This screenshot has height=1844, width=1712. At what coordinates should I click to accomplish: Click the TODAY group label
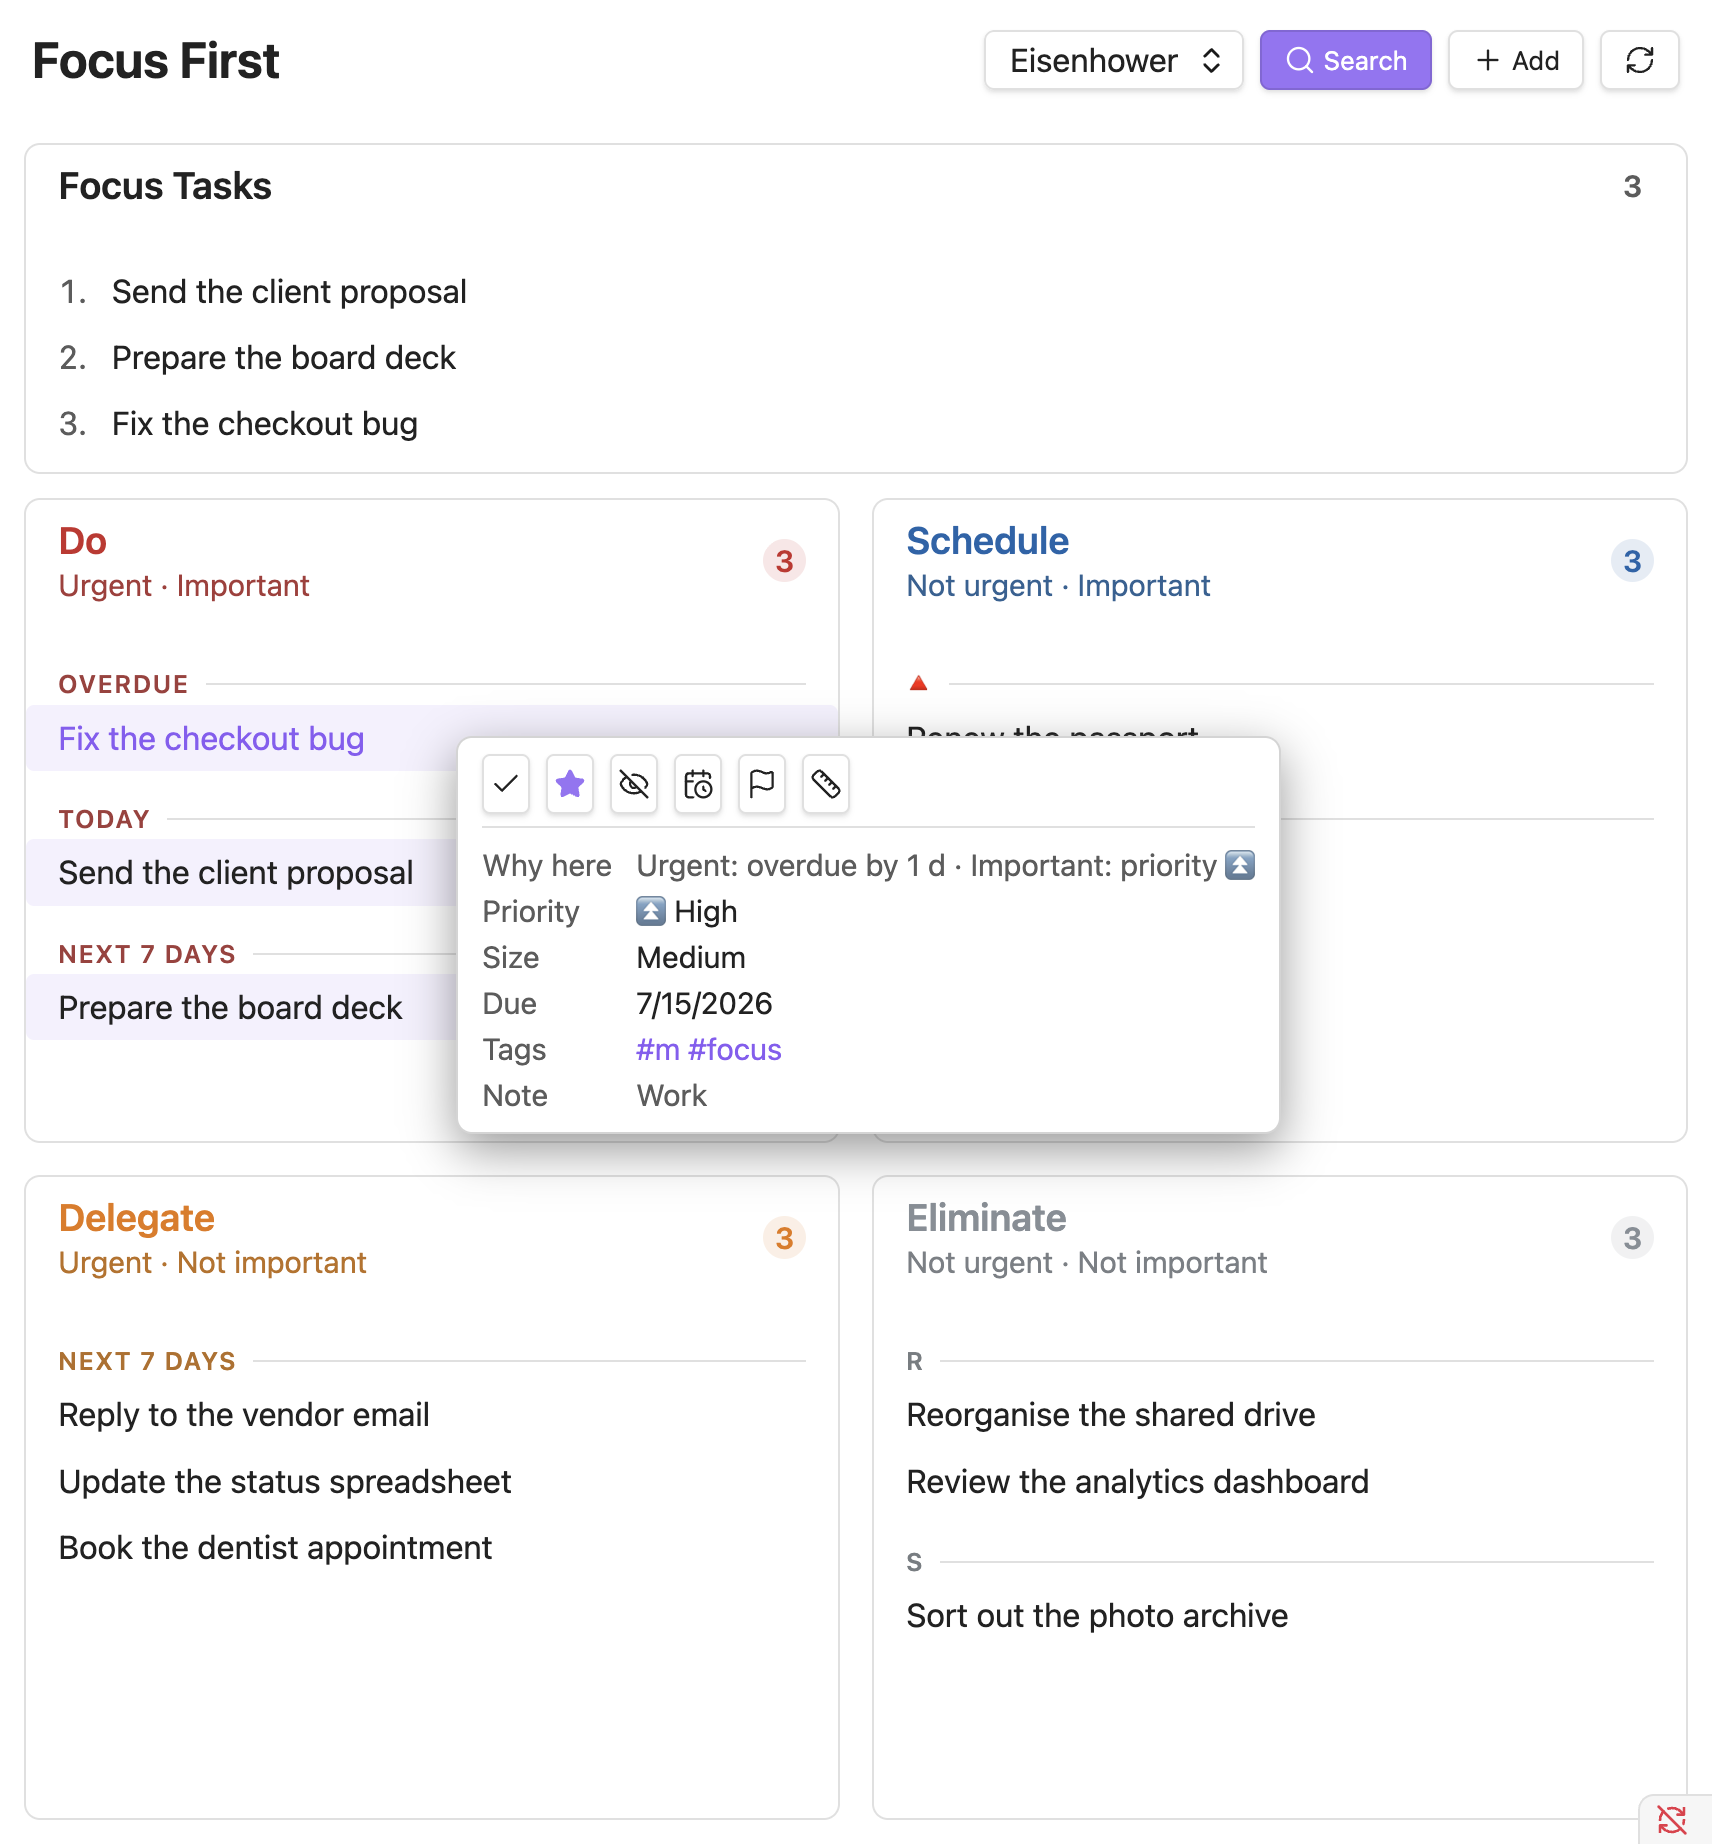coord(104,819)
